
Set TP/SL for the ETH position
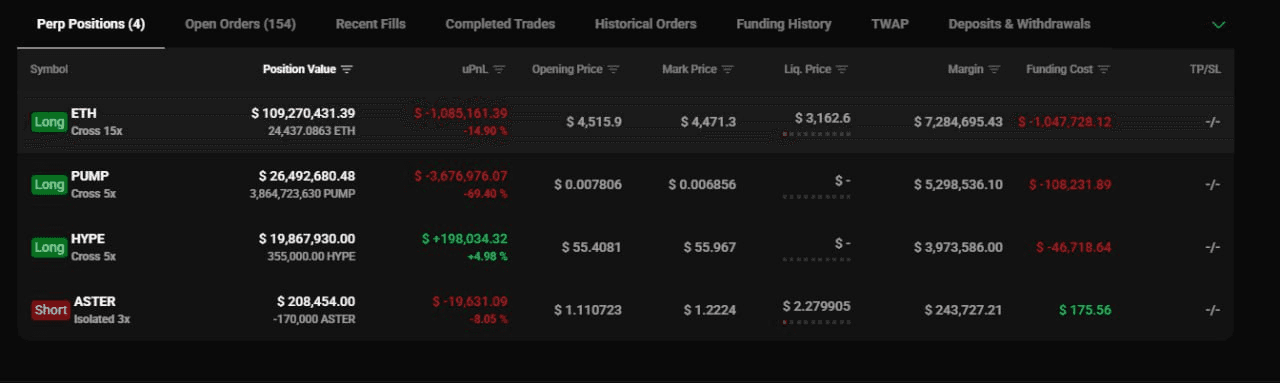[1213, 122]
